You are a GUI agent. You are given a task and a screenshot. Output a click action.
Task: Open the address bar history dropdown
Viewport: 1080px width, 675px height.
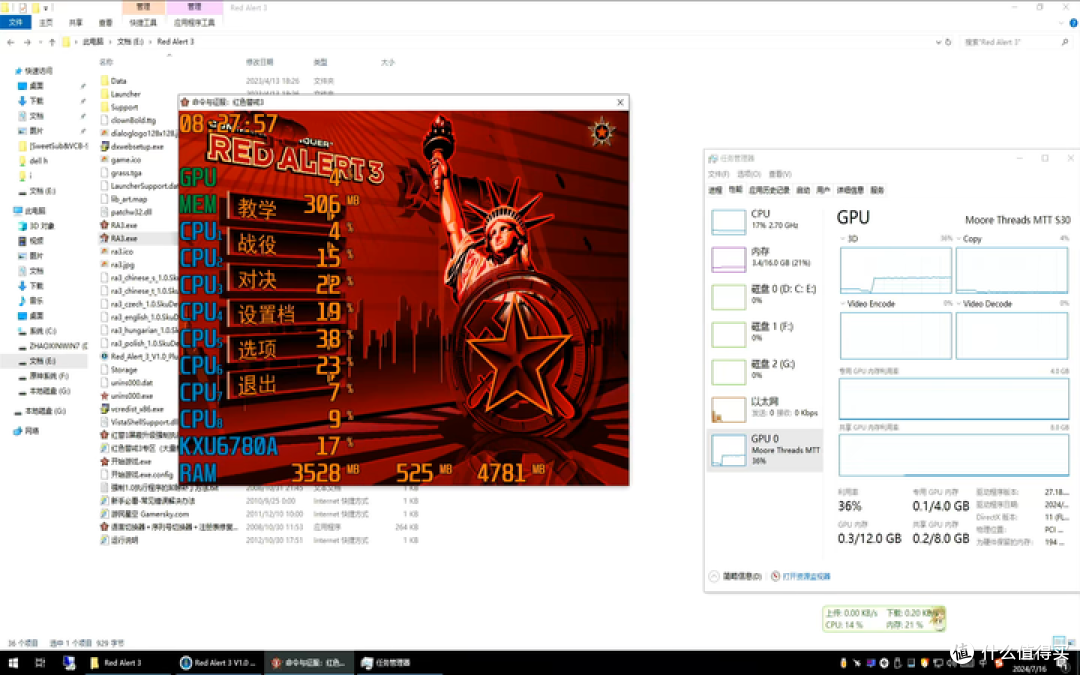point(938,42)
